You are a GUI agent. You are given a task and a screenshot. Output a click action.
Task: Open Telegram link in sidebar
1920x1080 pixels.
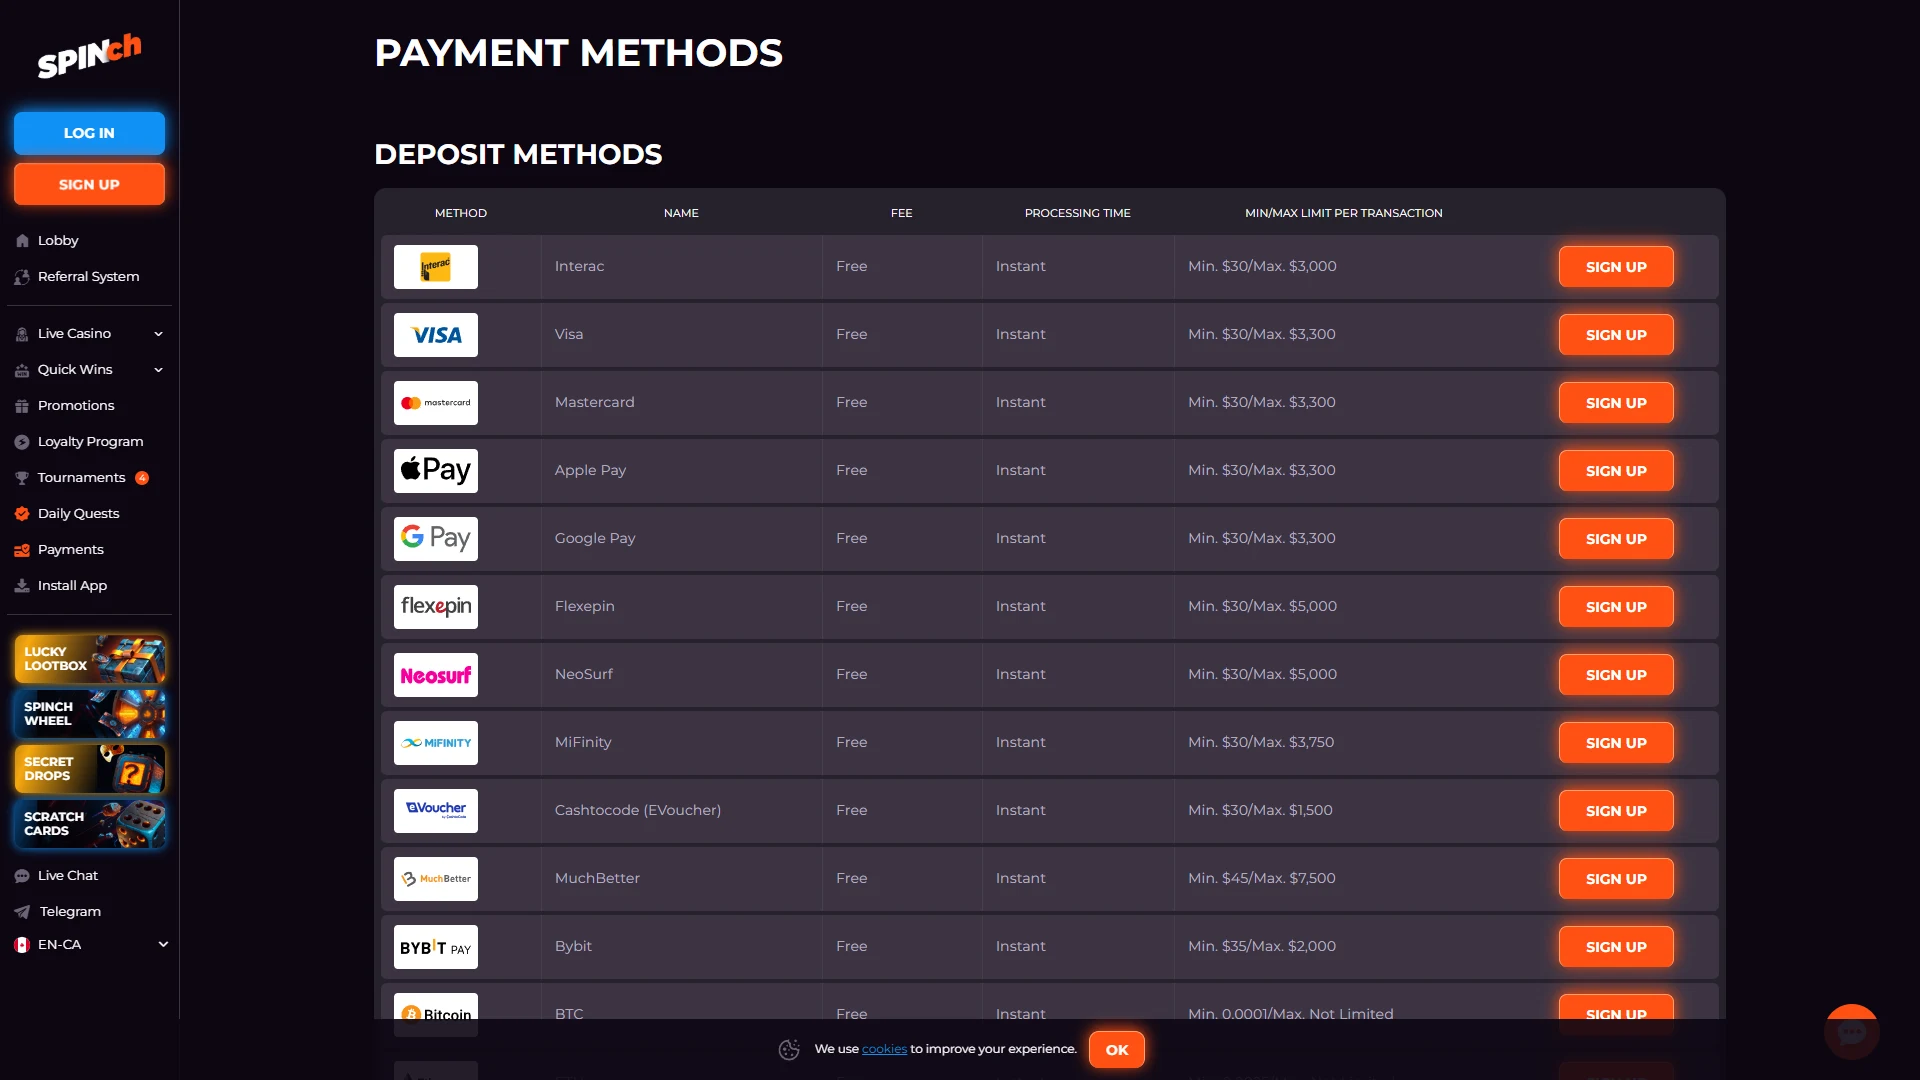coord(69,912)
